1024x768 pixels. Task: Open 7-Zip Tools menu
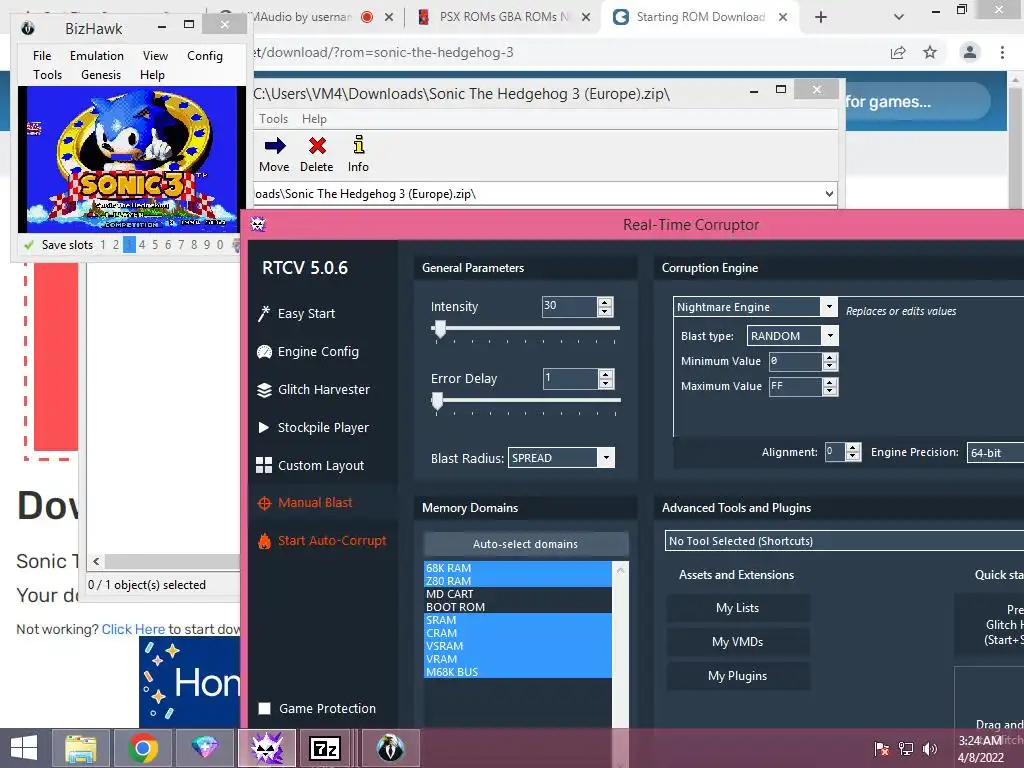tap(274, 119)
